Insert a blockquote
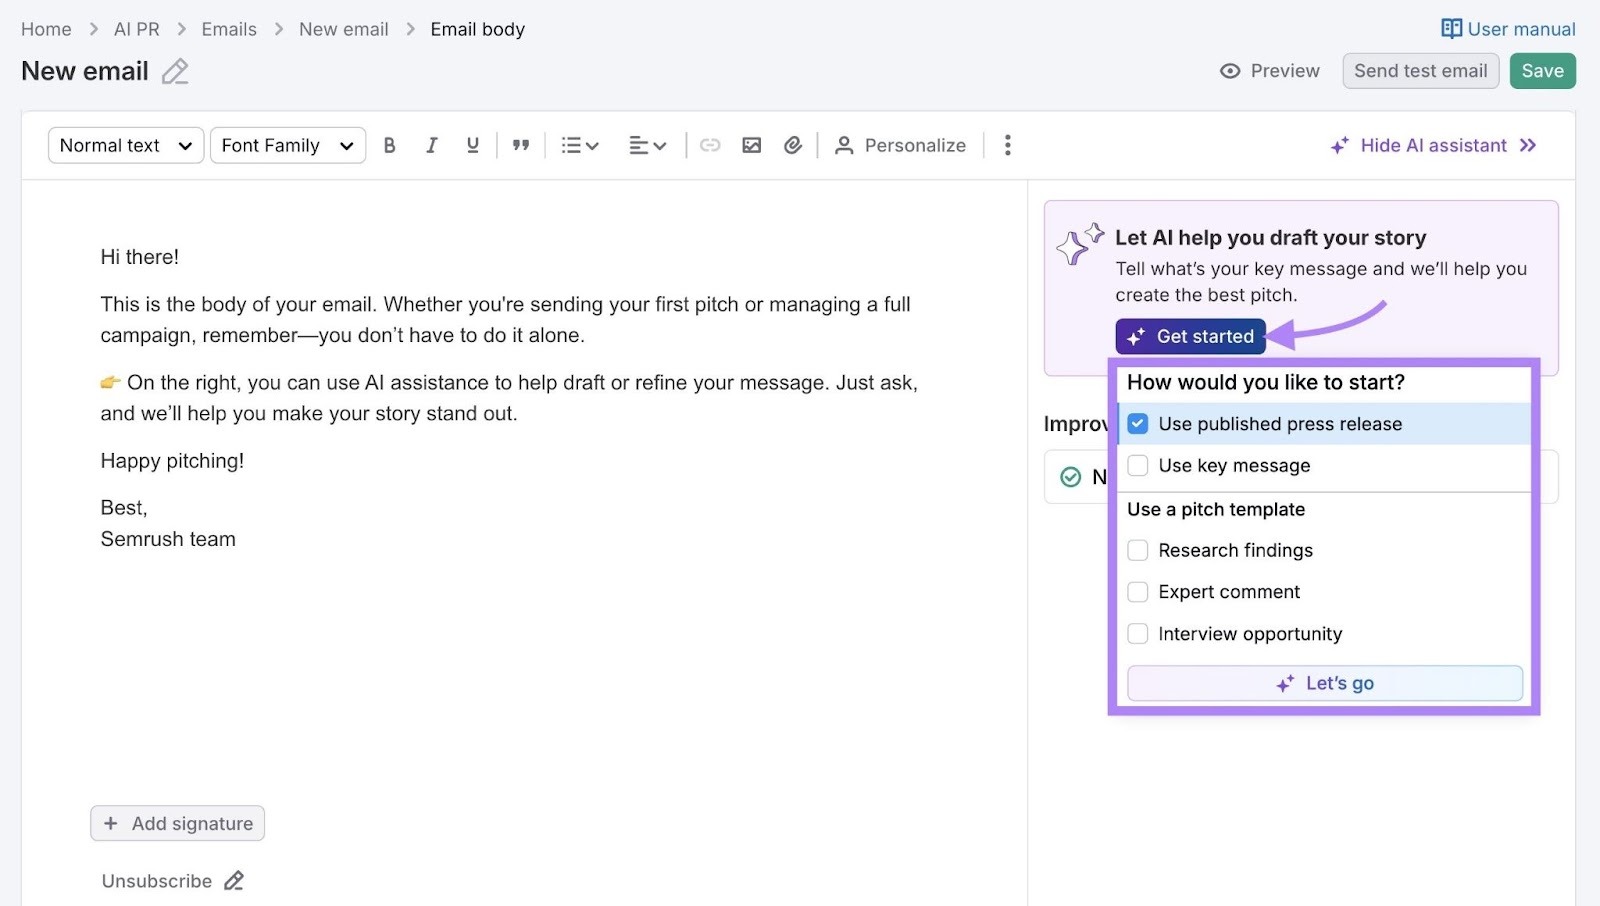Viewport: 1600px width, 906px height. point(521,145)
